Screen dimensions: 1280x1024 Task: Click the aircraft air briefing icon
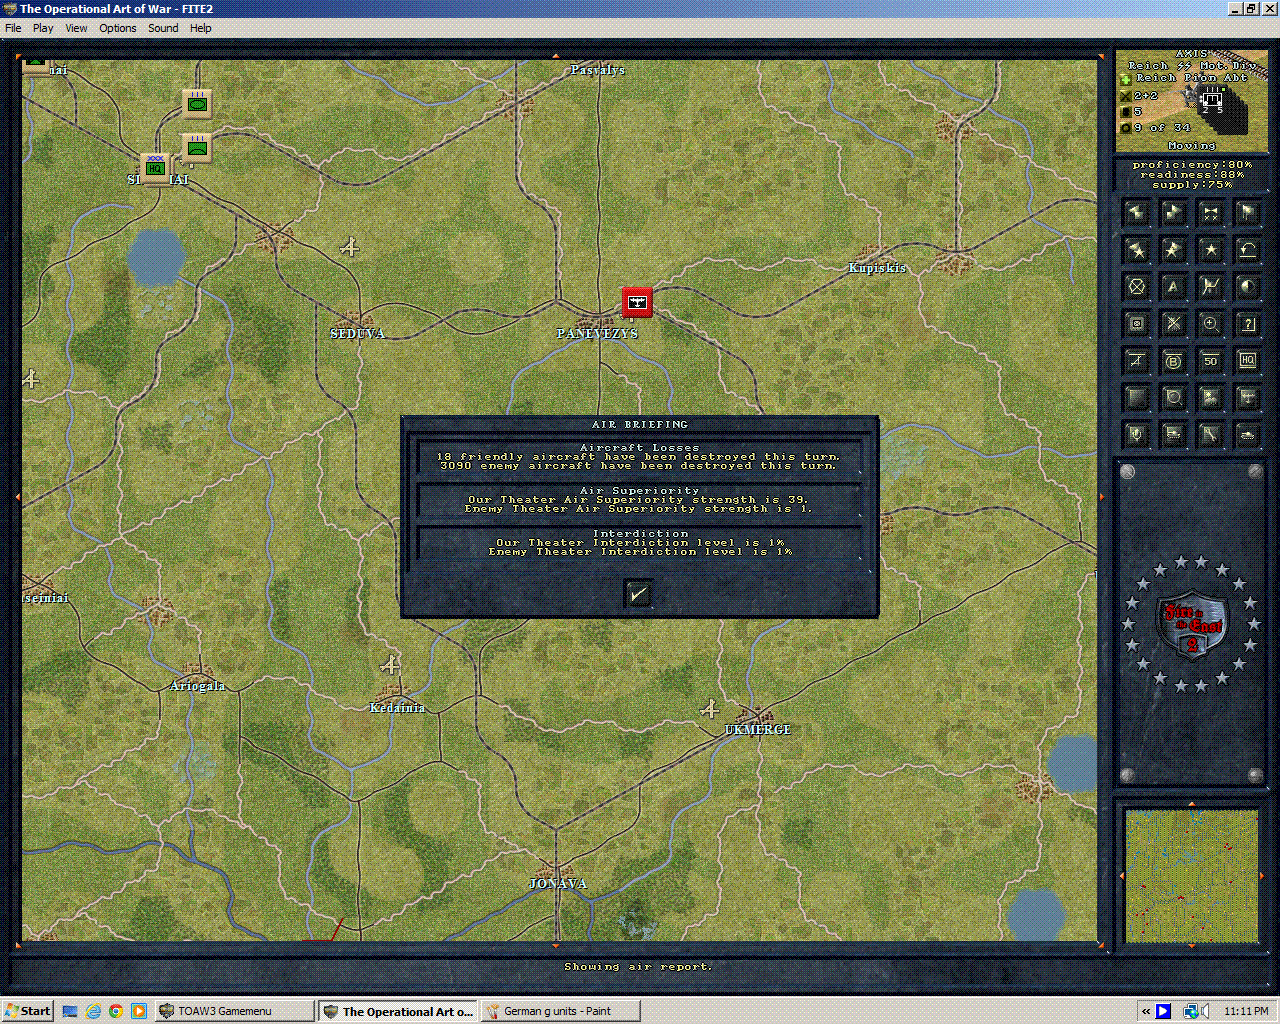tap(1247, 398)
